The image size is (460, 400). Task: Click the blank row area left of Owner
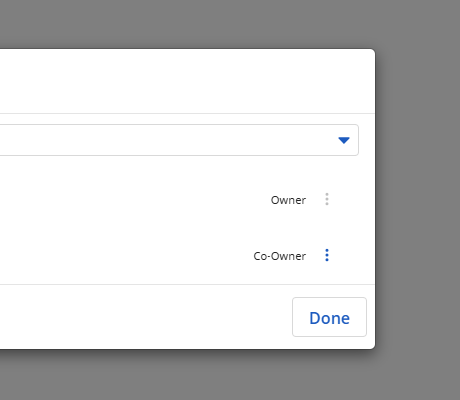click(133, 200)
